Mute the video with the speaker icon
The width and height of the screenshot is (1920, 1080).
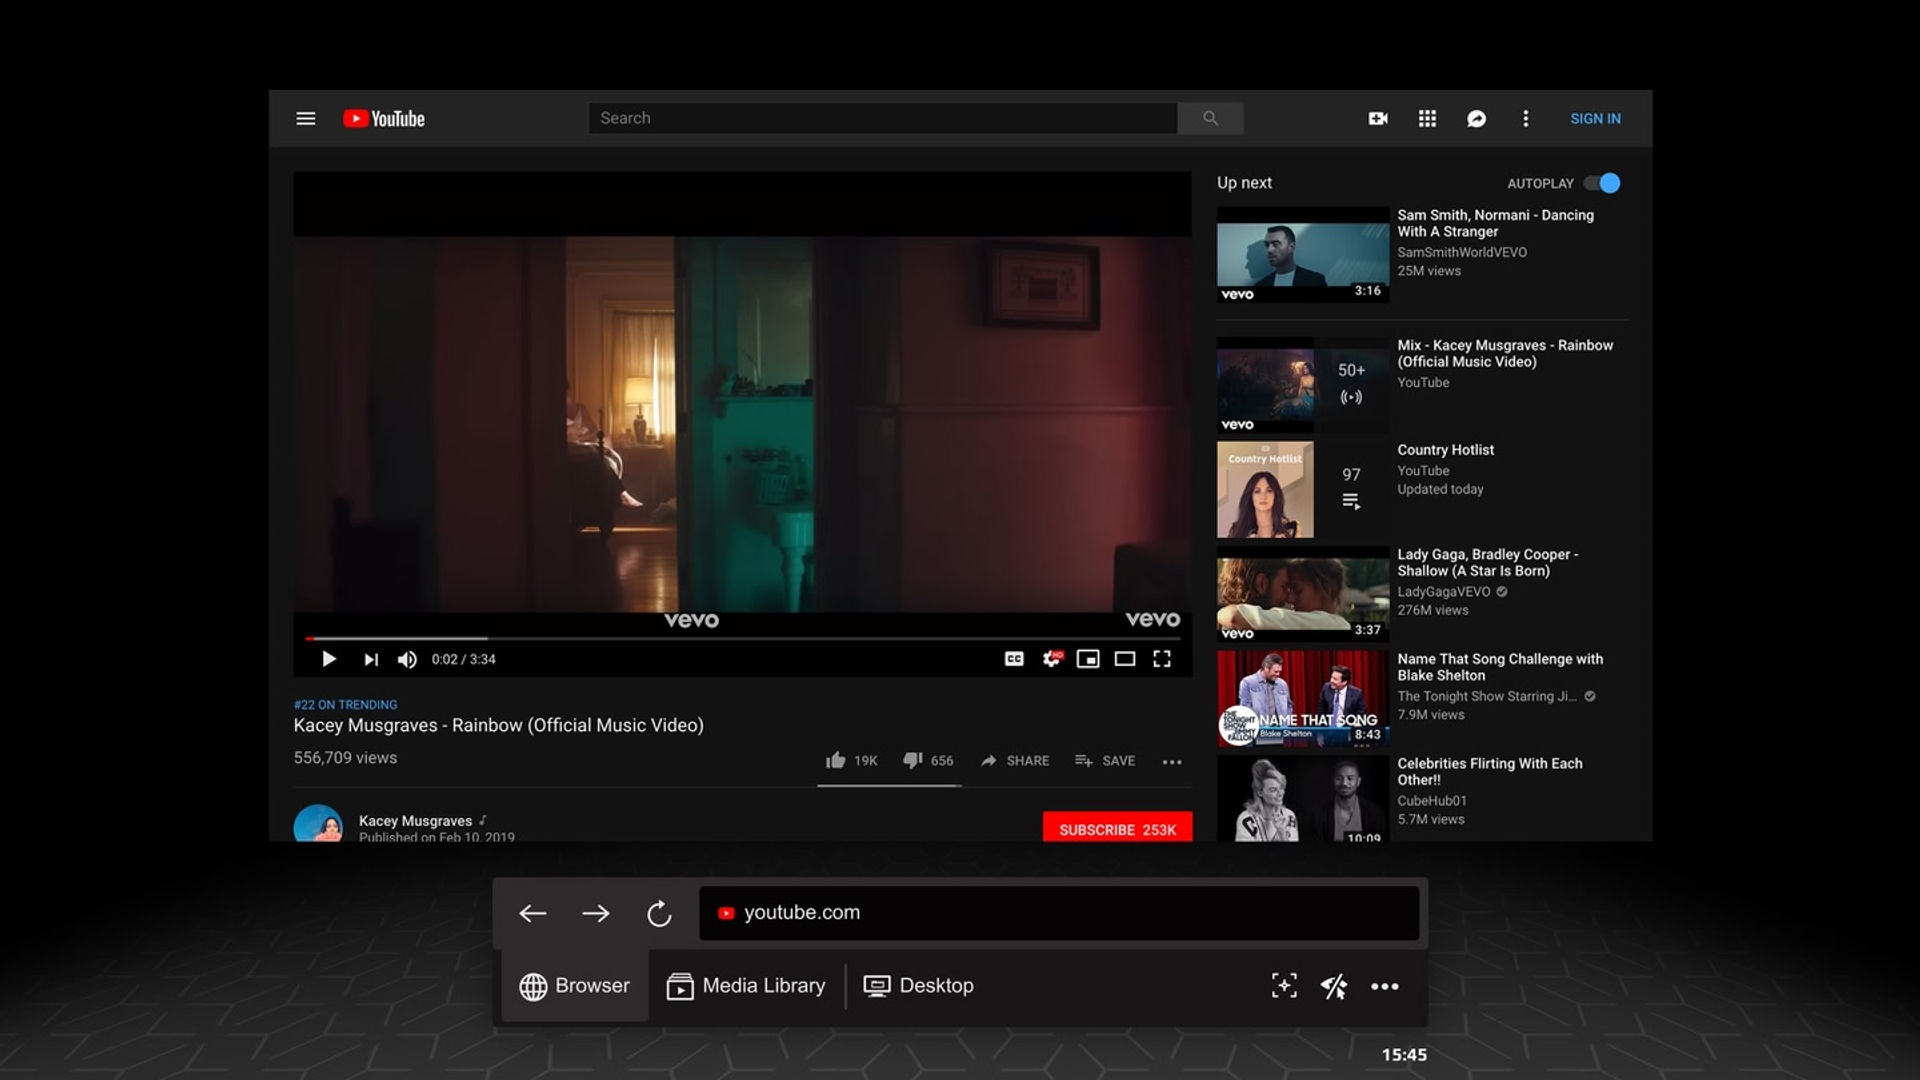point(407,659)
